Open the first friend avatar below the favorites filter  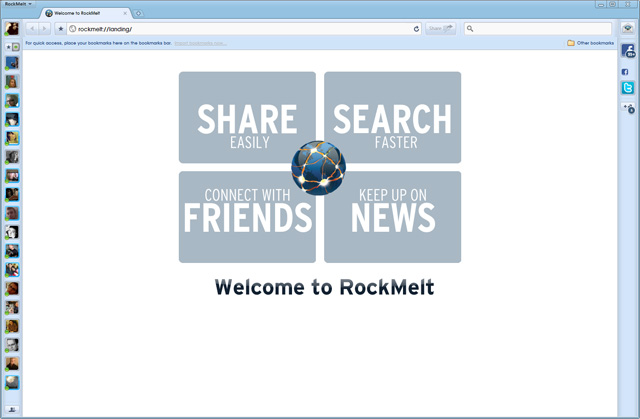(12, 63)
